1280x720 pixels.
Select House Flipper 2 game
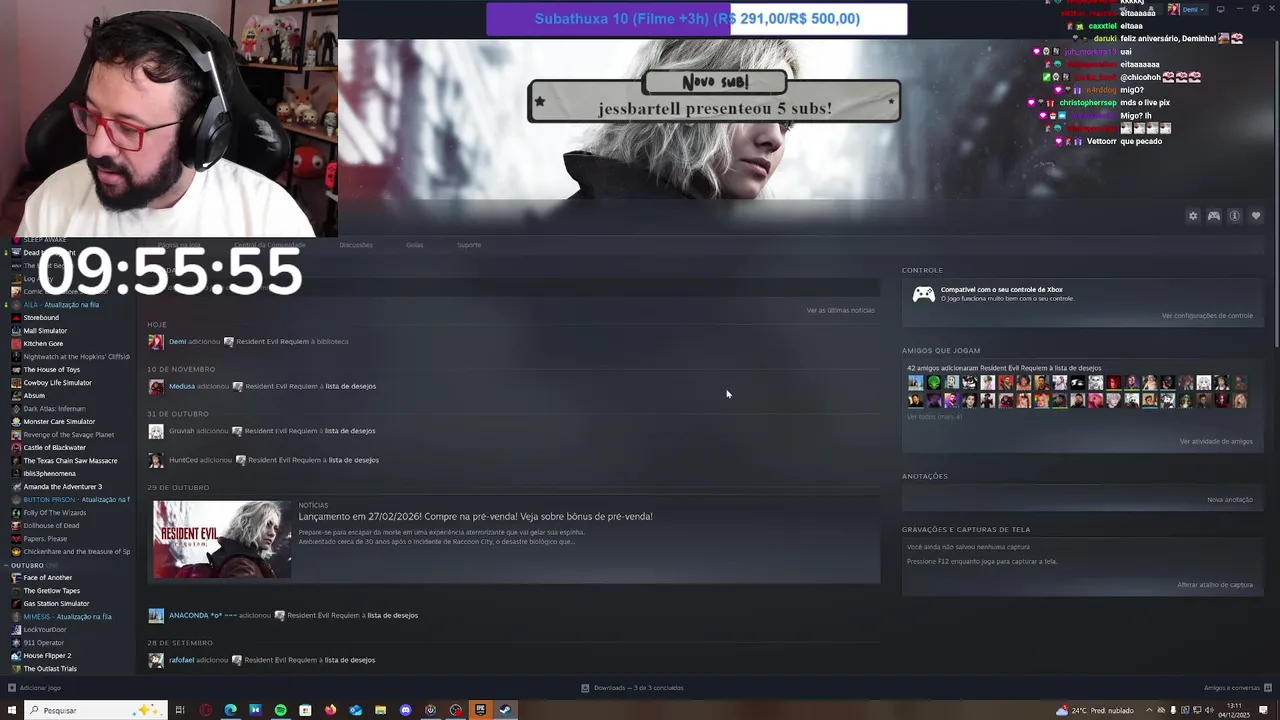pyautogui.click(x=46, y=656)
